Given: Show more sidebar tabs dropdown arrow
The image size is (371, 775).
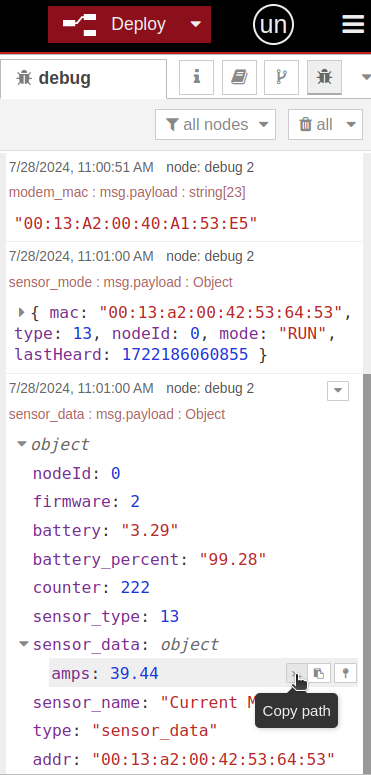Looking at the screenshot, I should click(366, 77).
